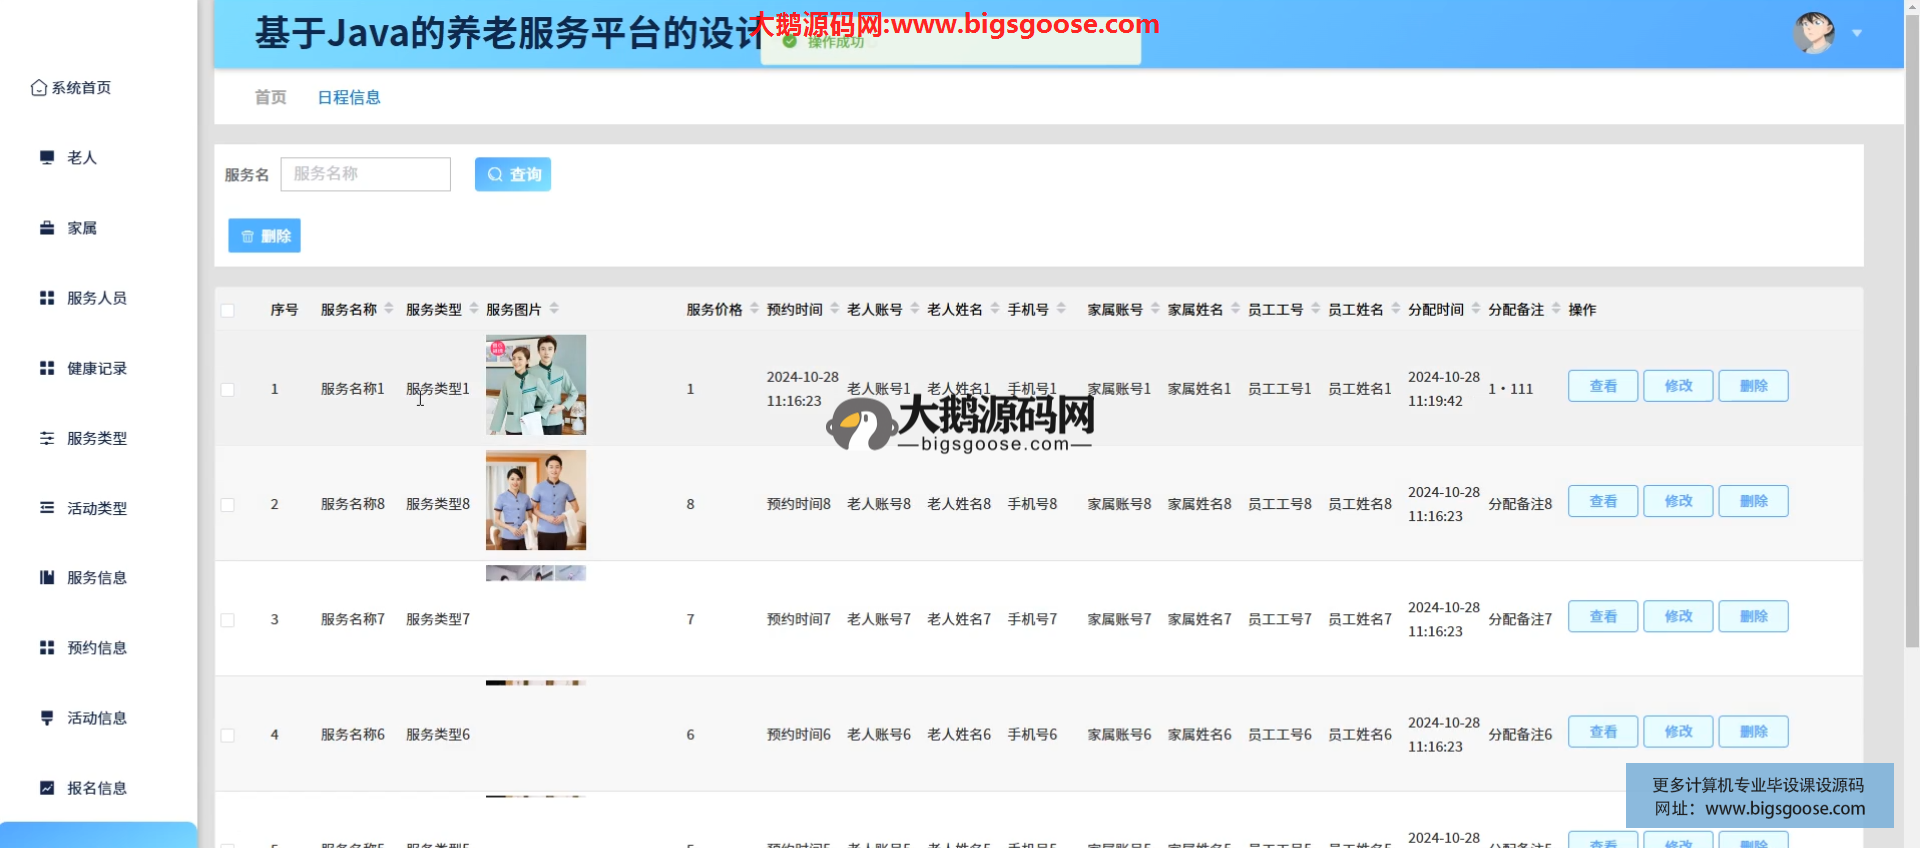Sort by 服务名称 column arrows

[389, 309]
